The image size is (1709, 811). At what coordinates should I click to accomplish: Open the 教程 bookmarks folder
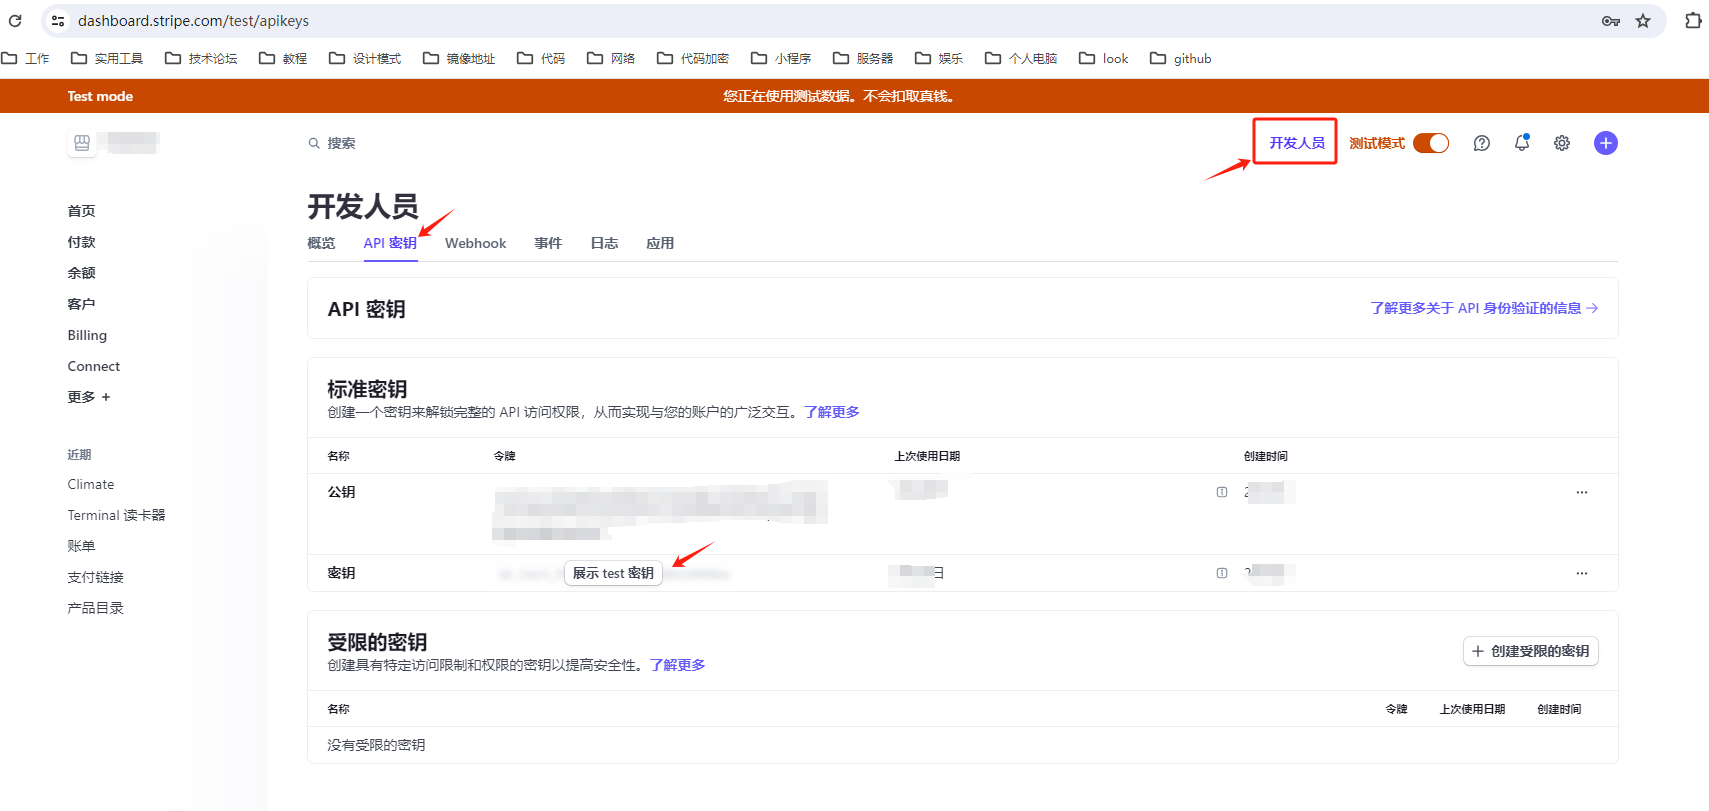pos(283,58)
